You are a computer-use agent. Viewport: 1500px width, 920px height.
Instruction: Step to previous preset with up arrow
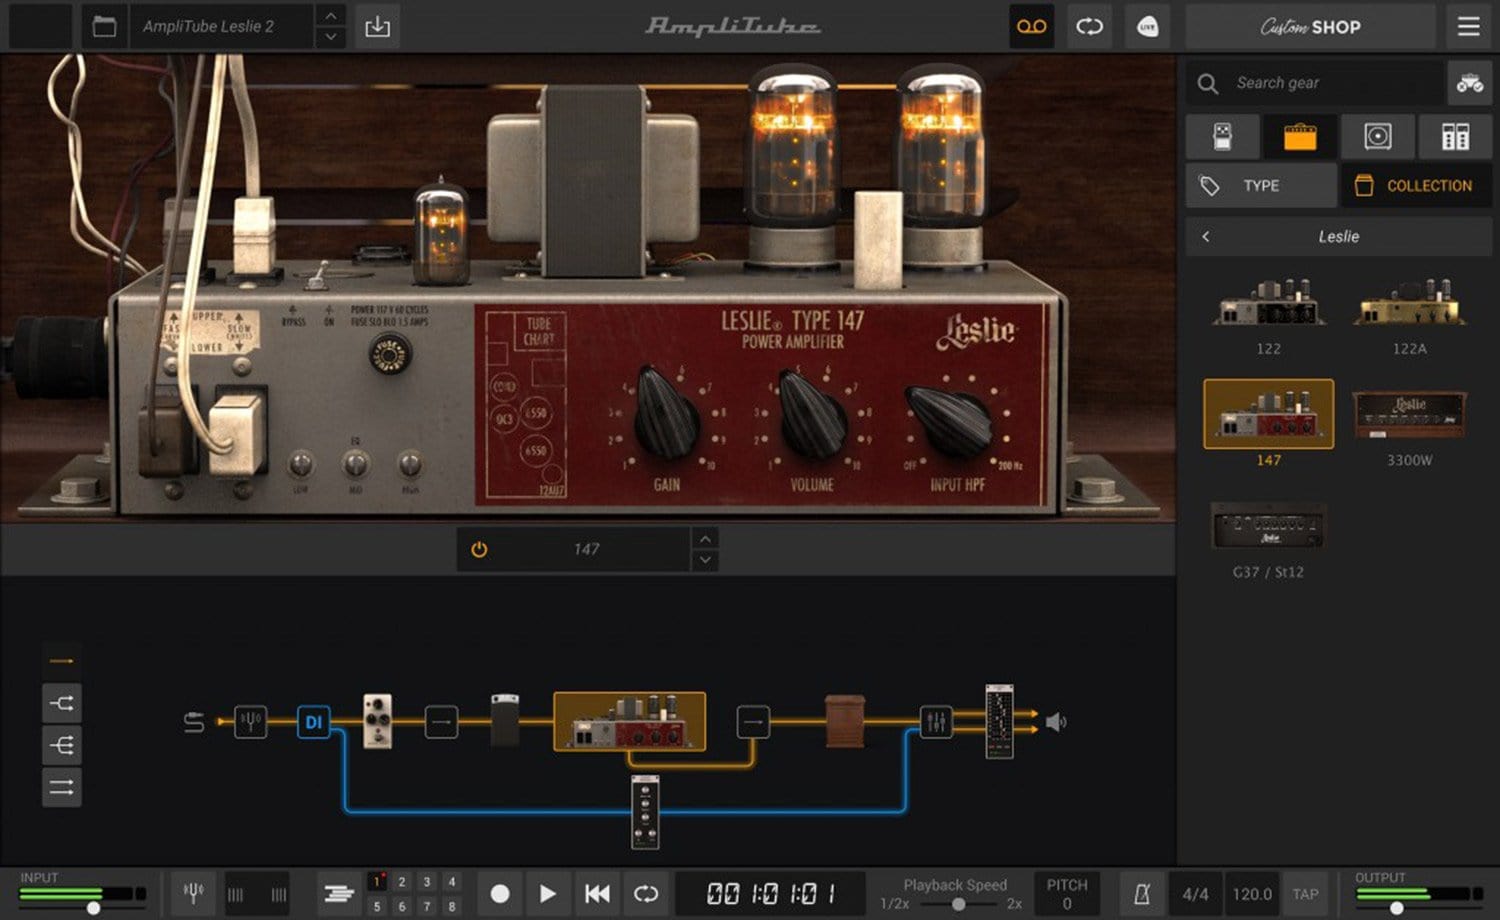[330, 15]
